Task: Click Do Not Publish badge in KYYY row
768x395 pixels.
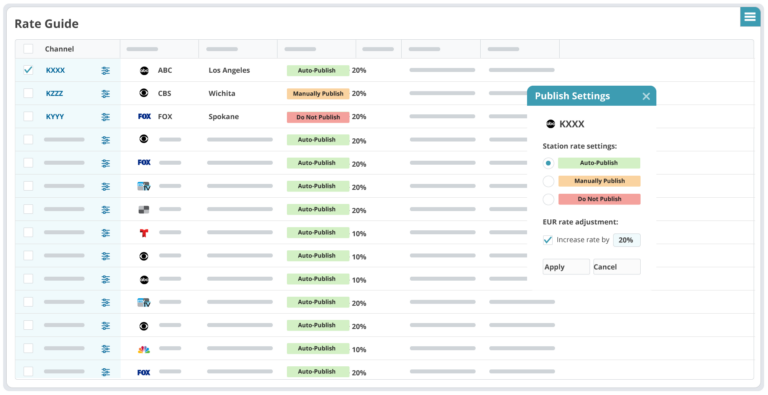Action: (318, 117)
